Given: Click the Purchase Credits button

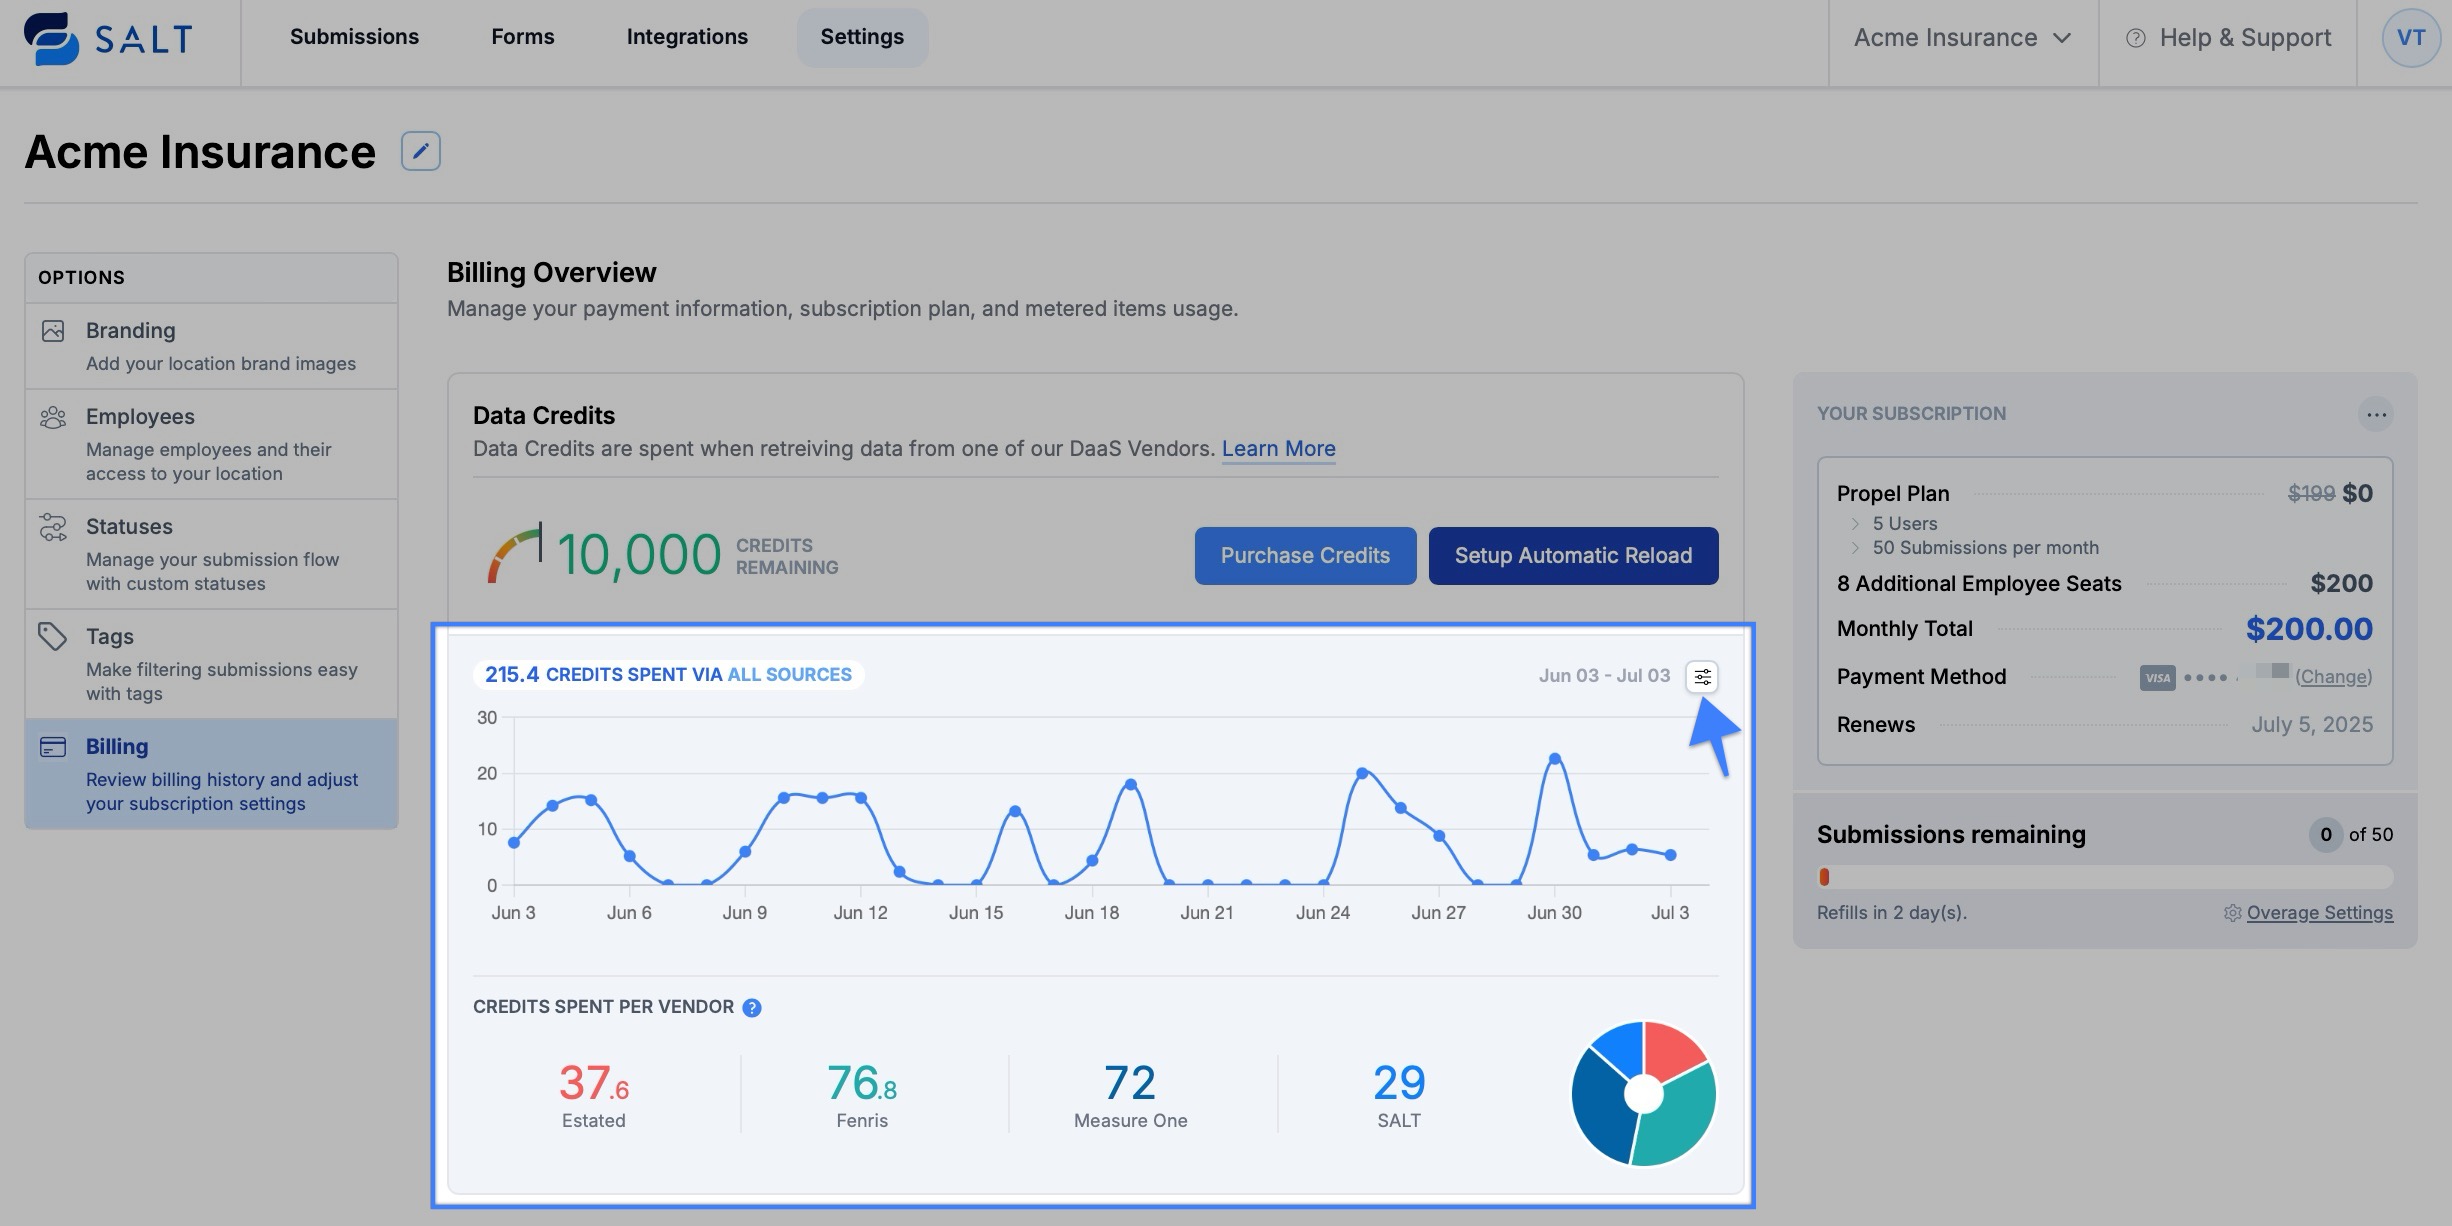Looking at the screenshot, I should (1305, 556).
